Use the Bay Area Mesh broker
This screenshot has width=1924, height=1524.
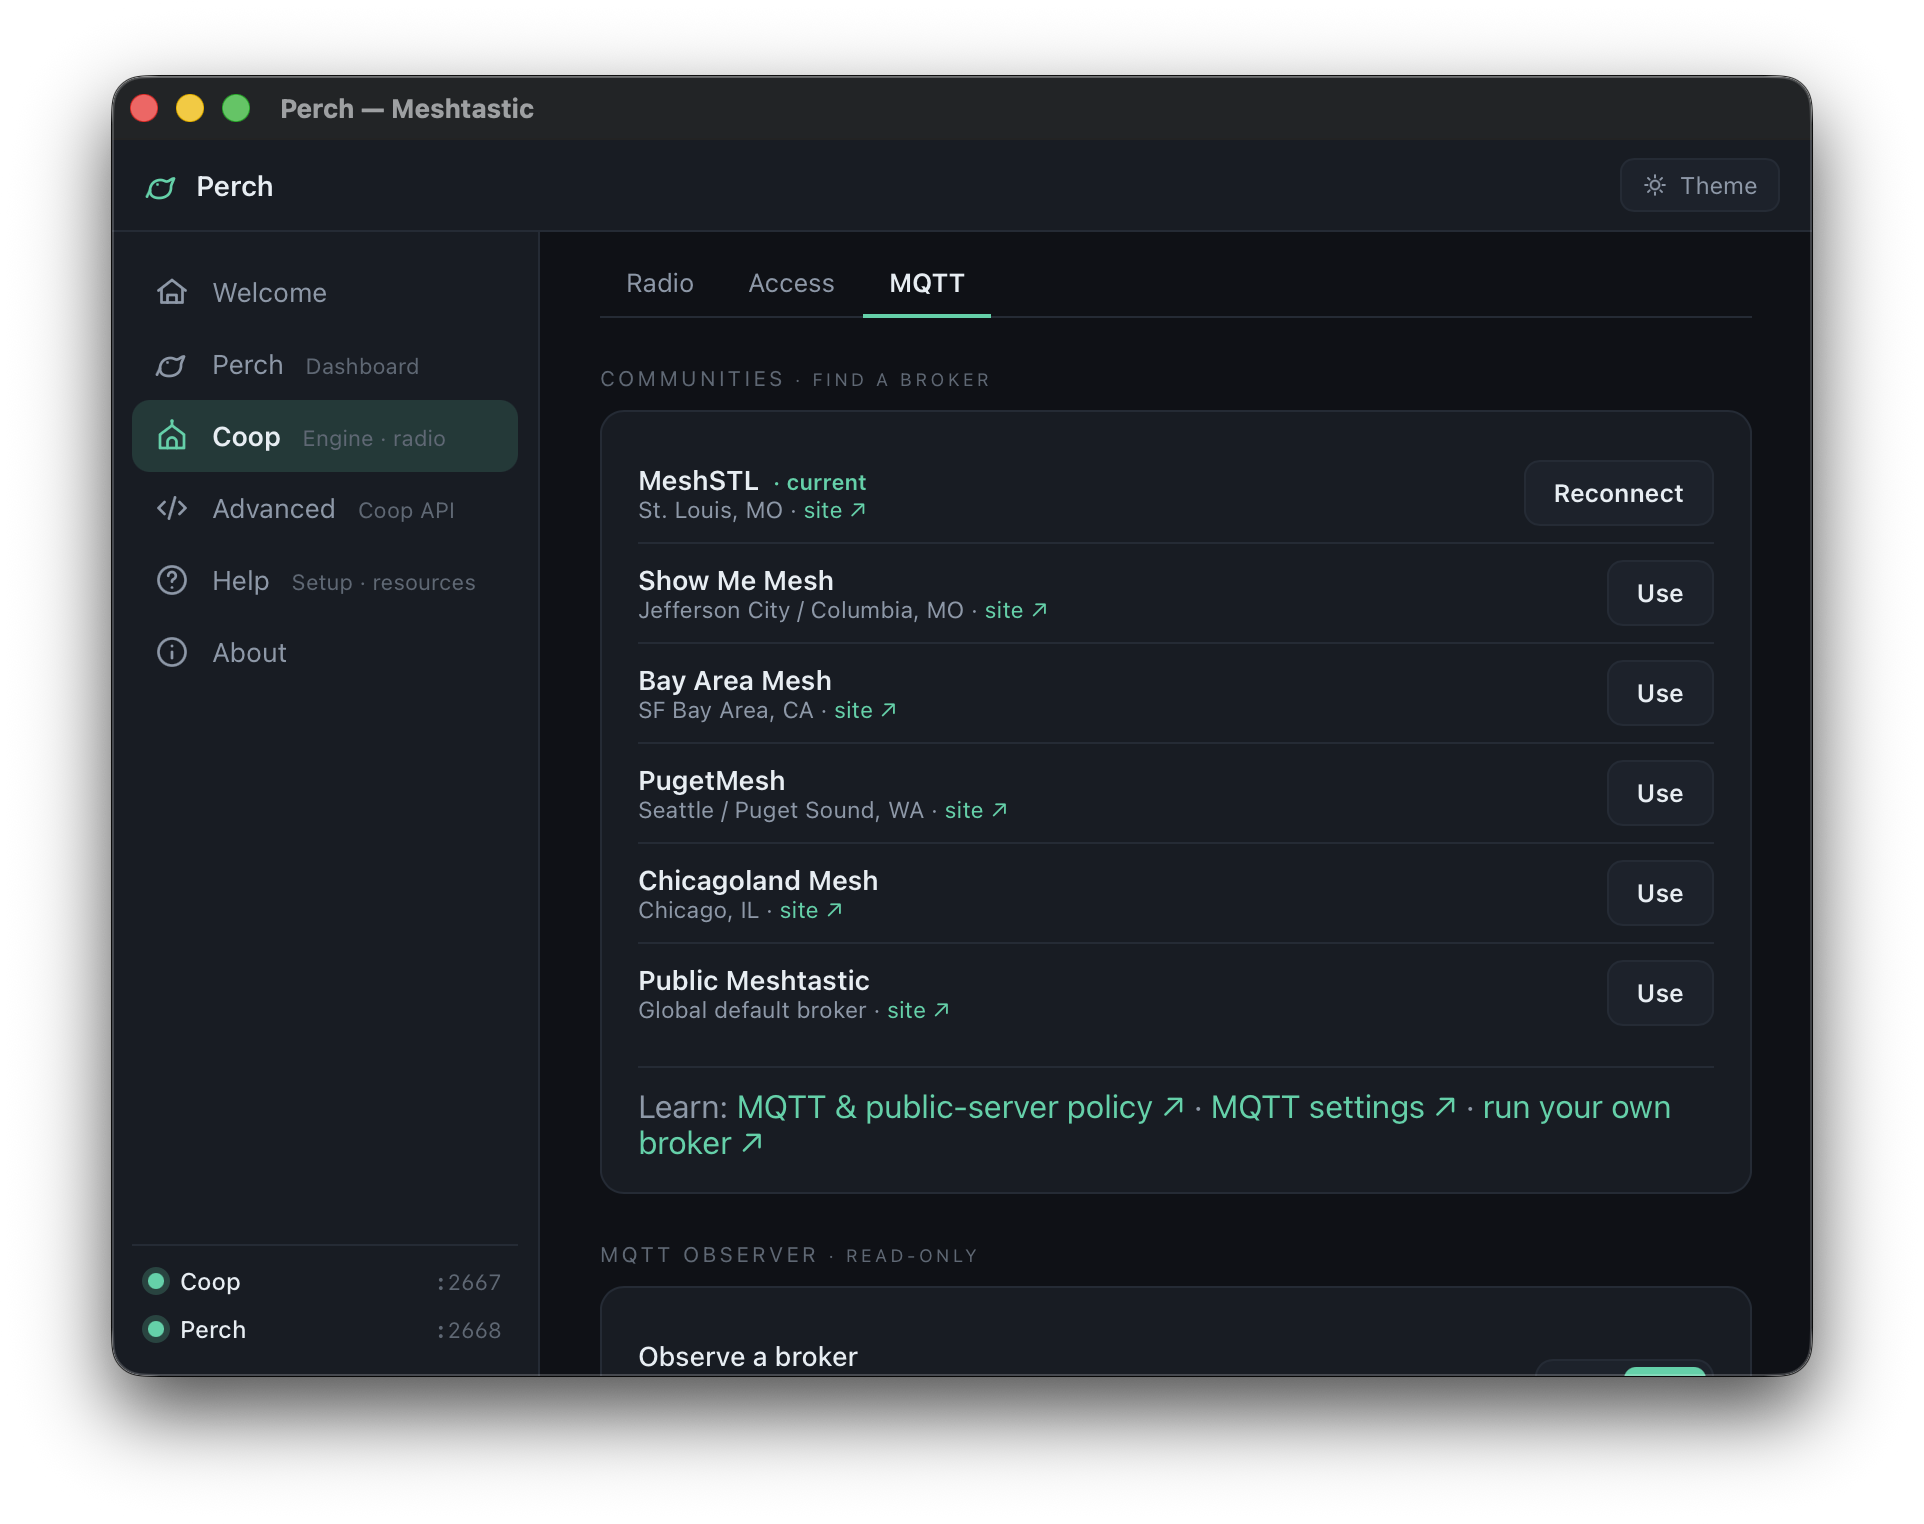tap(1660, 693)
